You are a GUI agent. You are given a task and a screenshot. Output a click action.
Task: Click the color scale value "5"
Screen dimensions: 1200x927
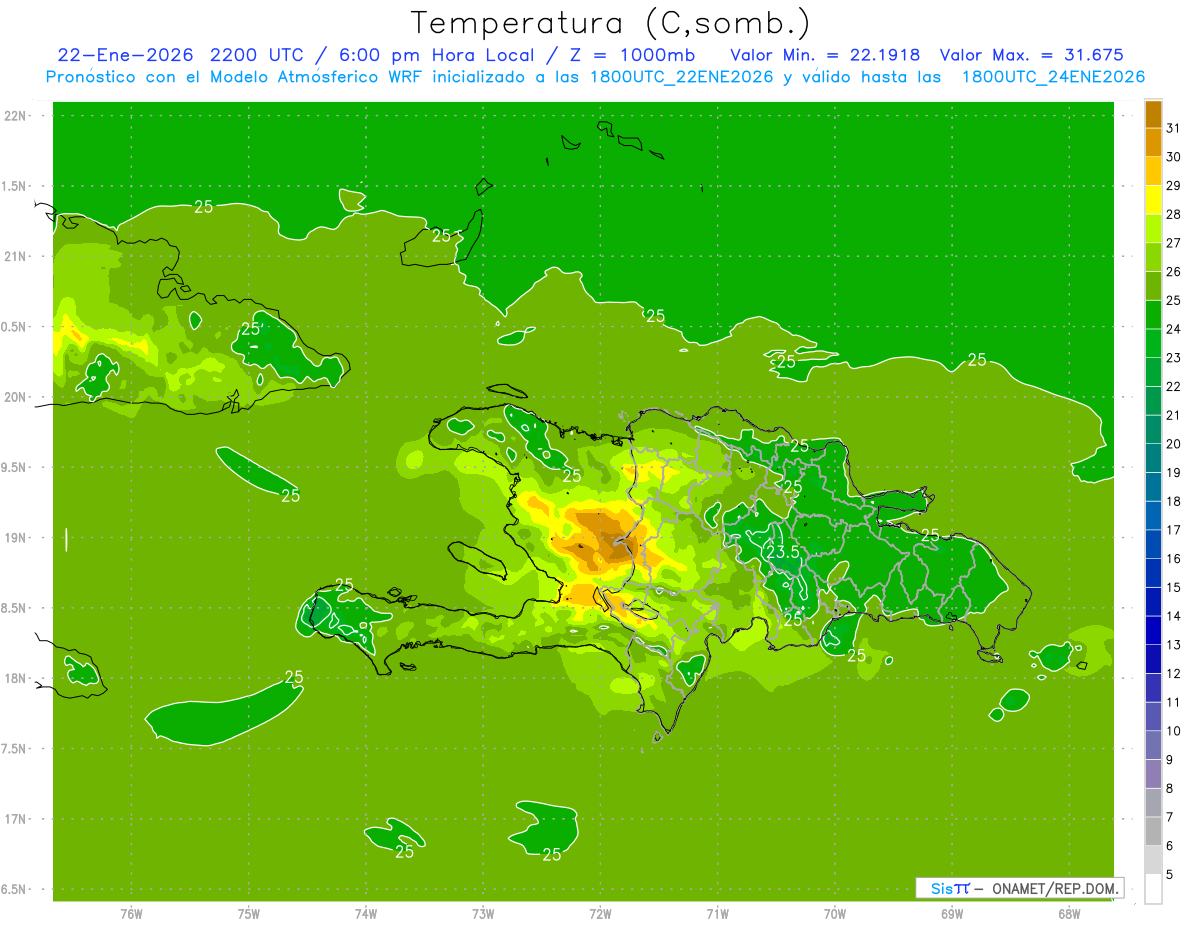click(x=1170, y=875)
